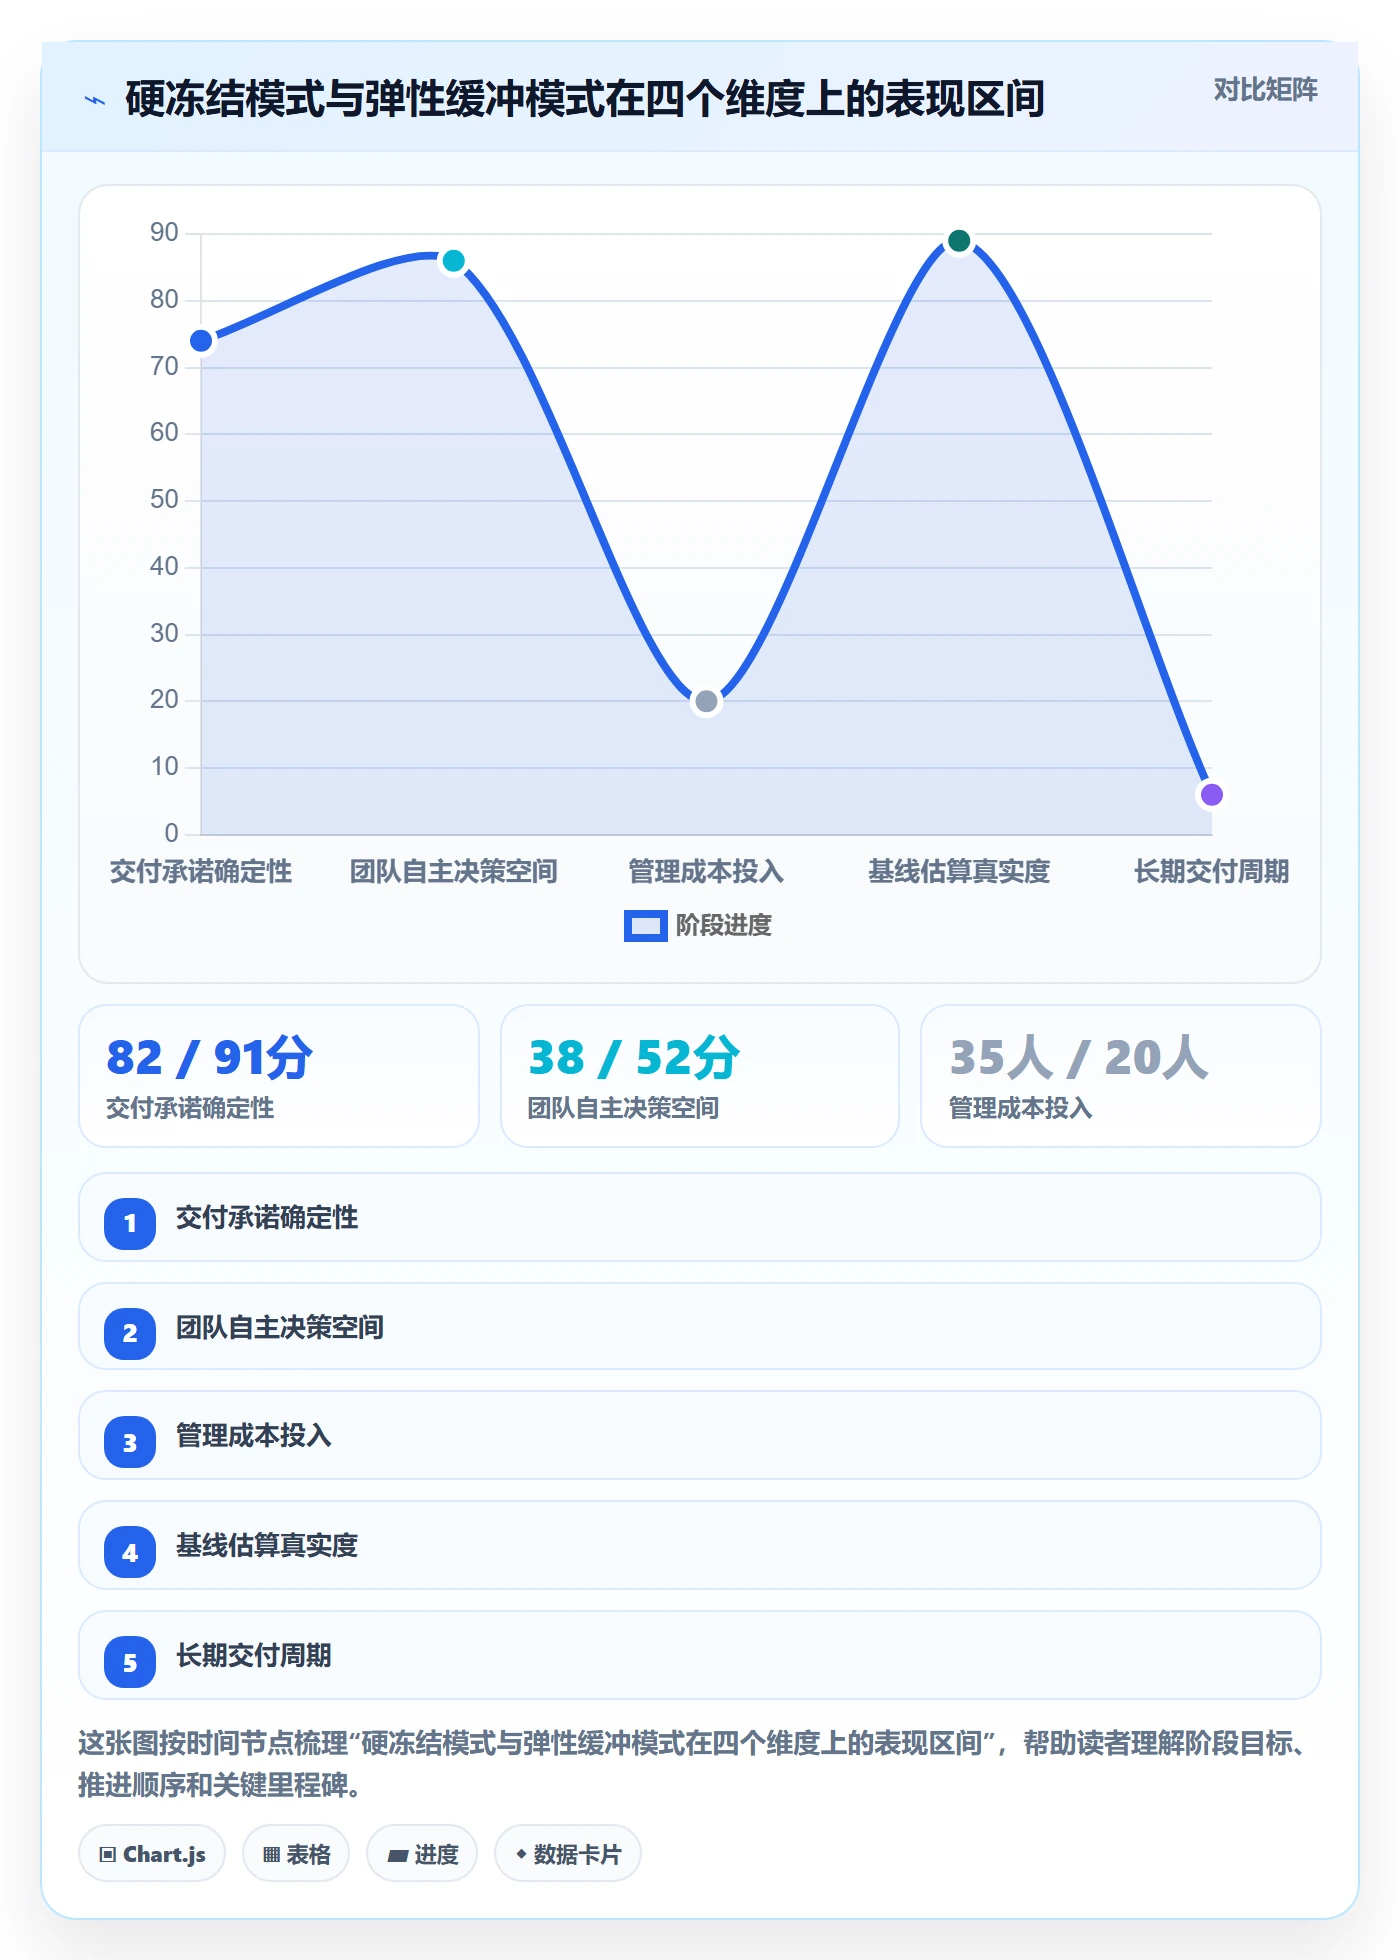Click the y-axis value 50
This screenshot has width=1400, height=1960.
(x=164, y=500)
